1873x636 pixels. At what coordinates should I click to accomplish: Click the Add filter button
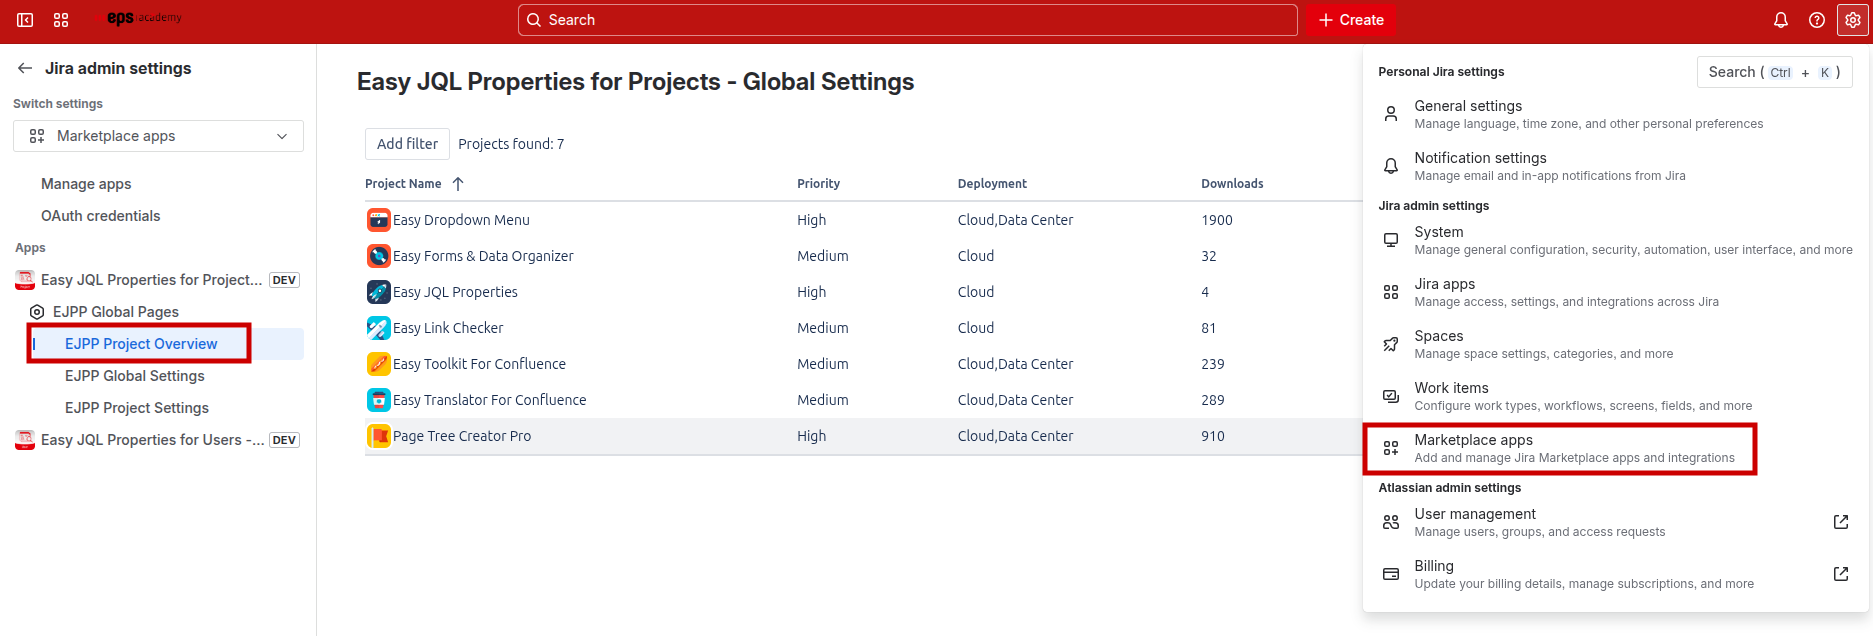coord(407,144)
